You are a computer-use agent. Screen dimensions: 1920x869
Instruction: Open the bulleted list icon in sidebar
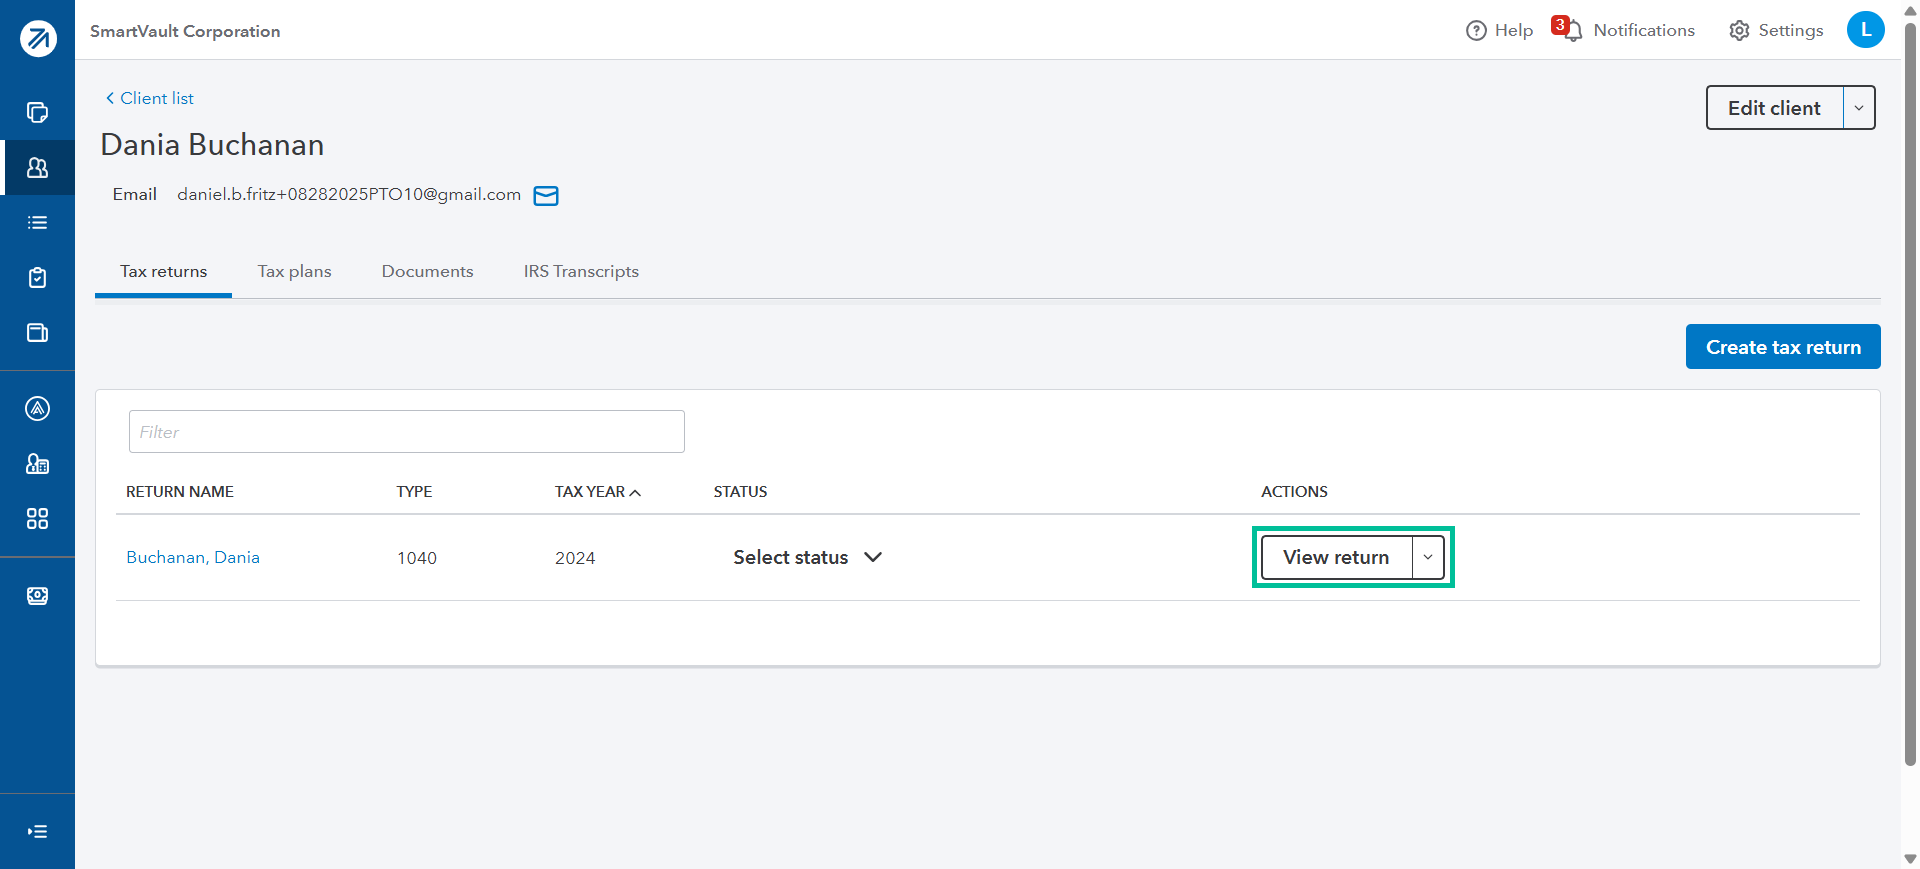[38, 223]
